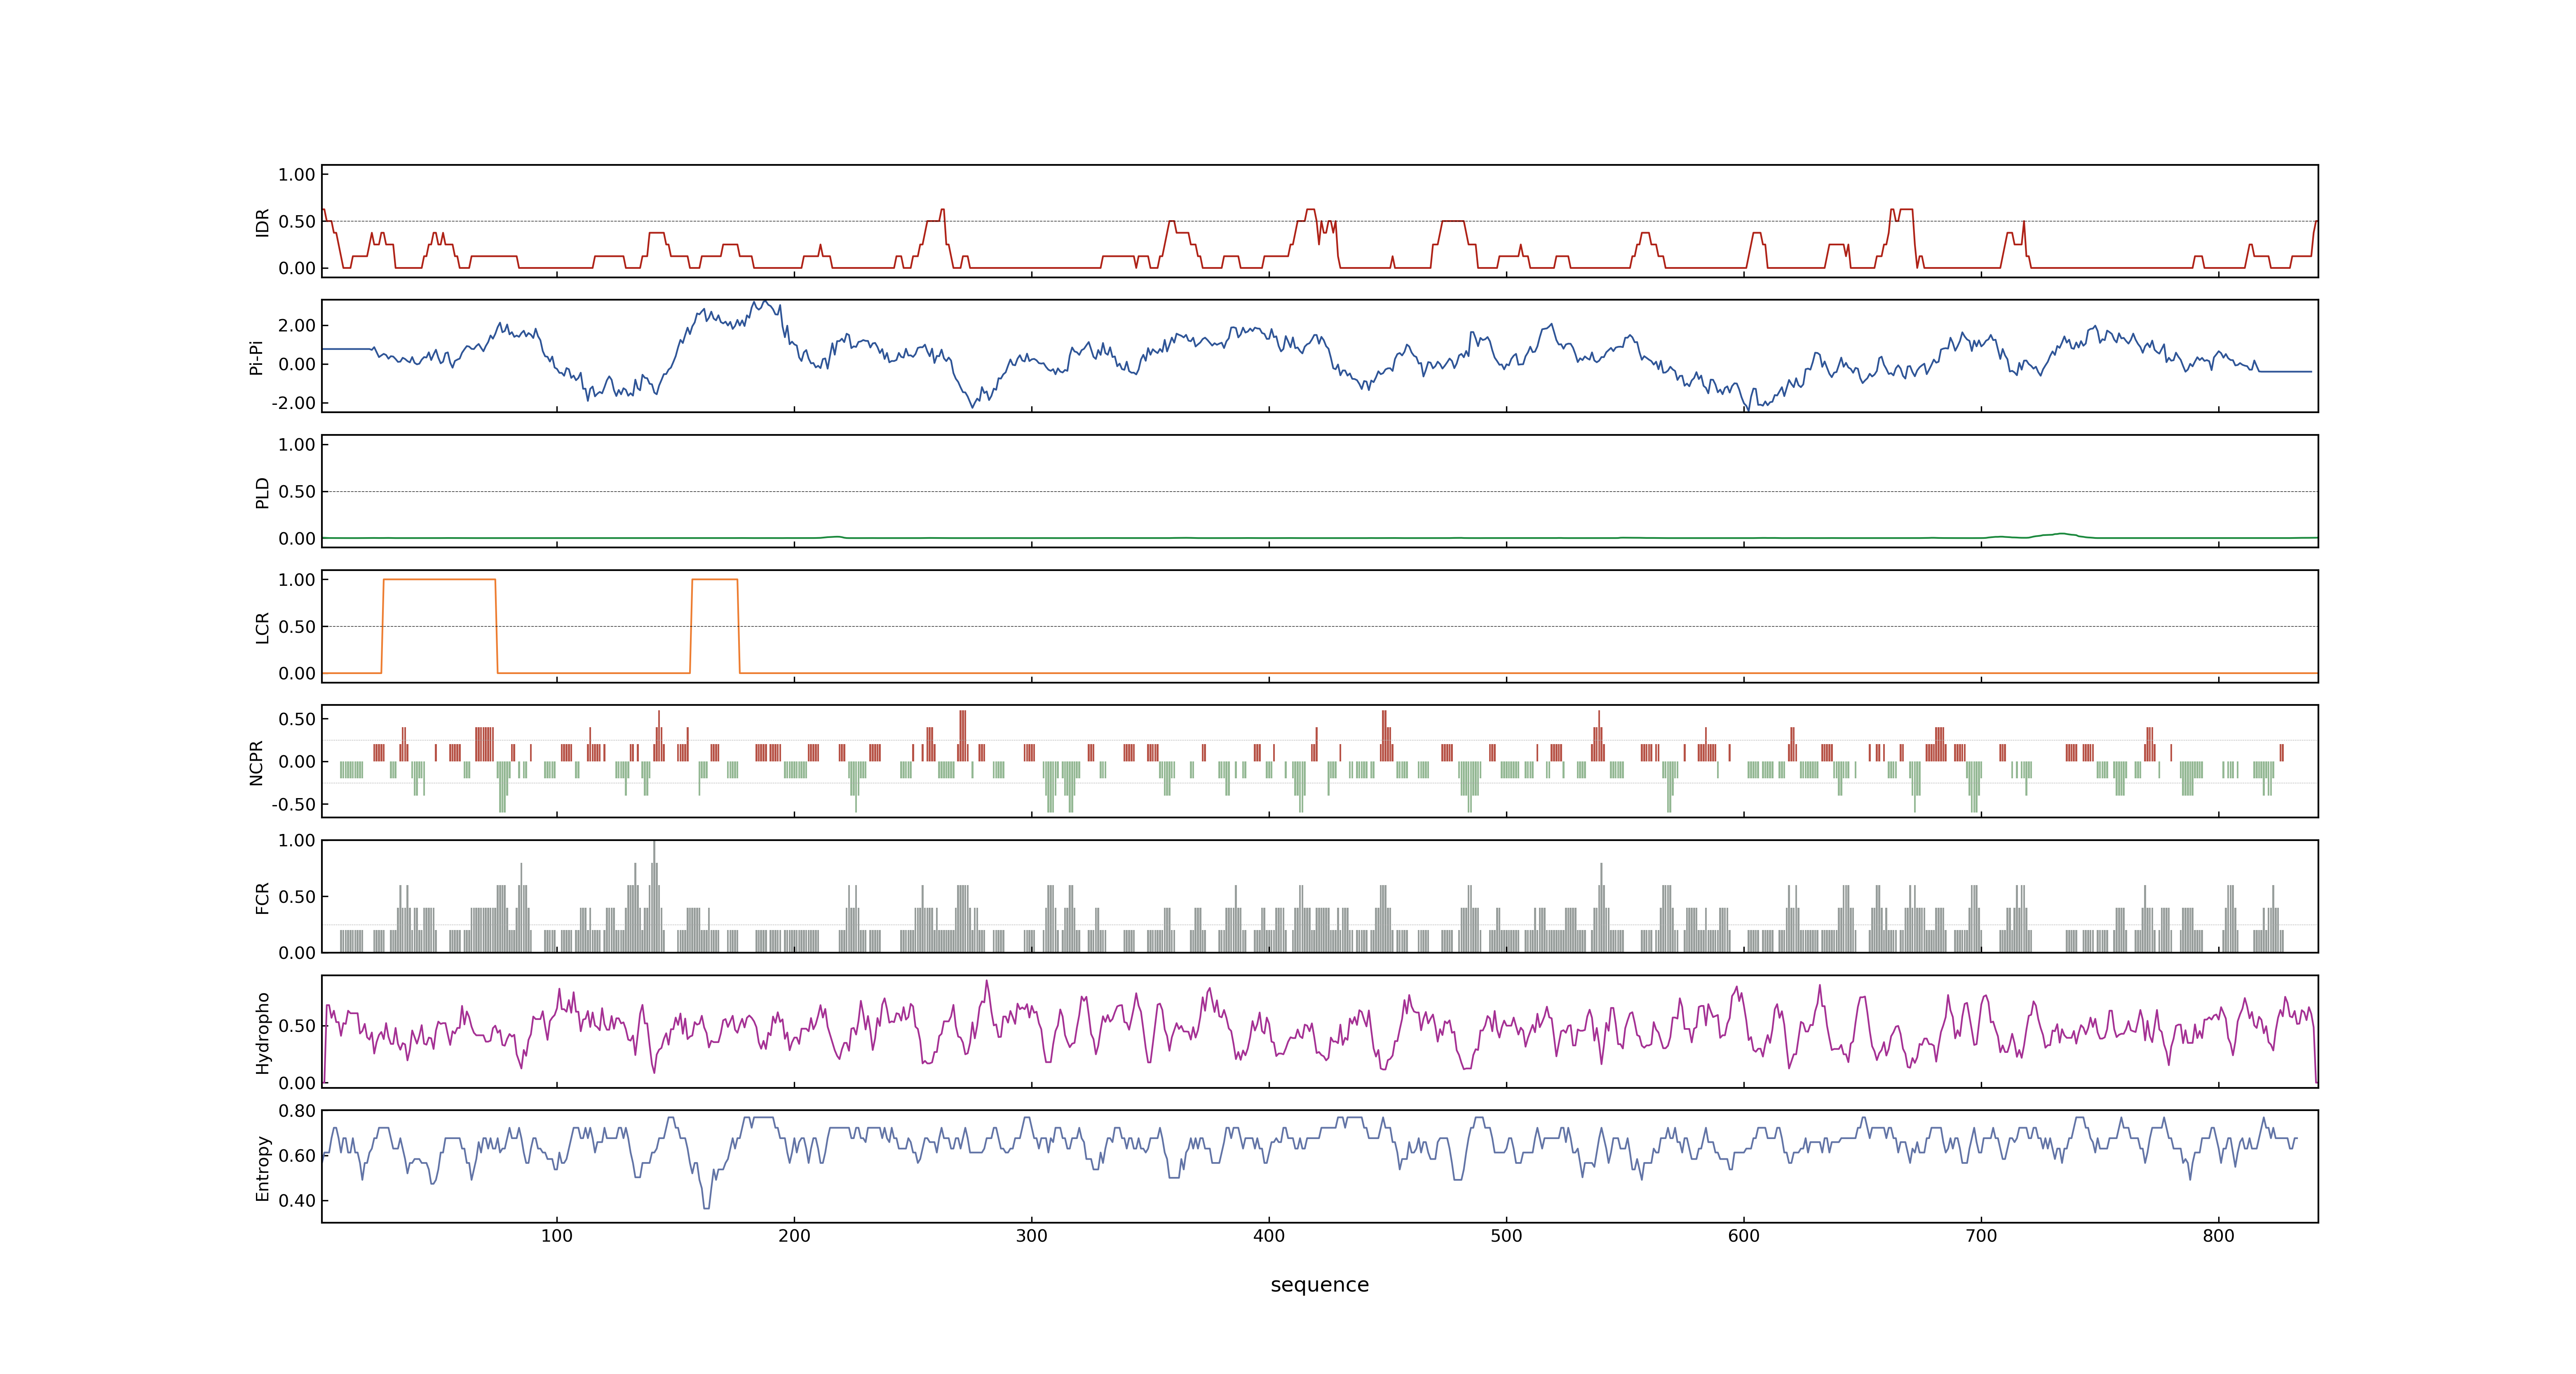Viewport: 2576px width, 1374px height.
Task: Click the 0.50 tick of IDR panel
Action: [297, 222]
